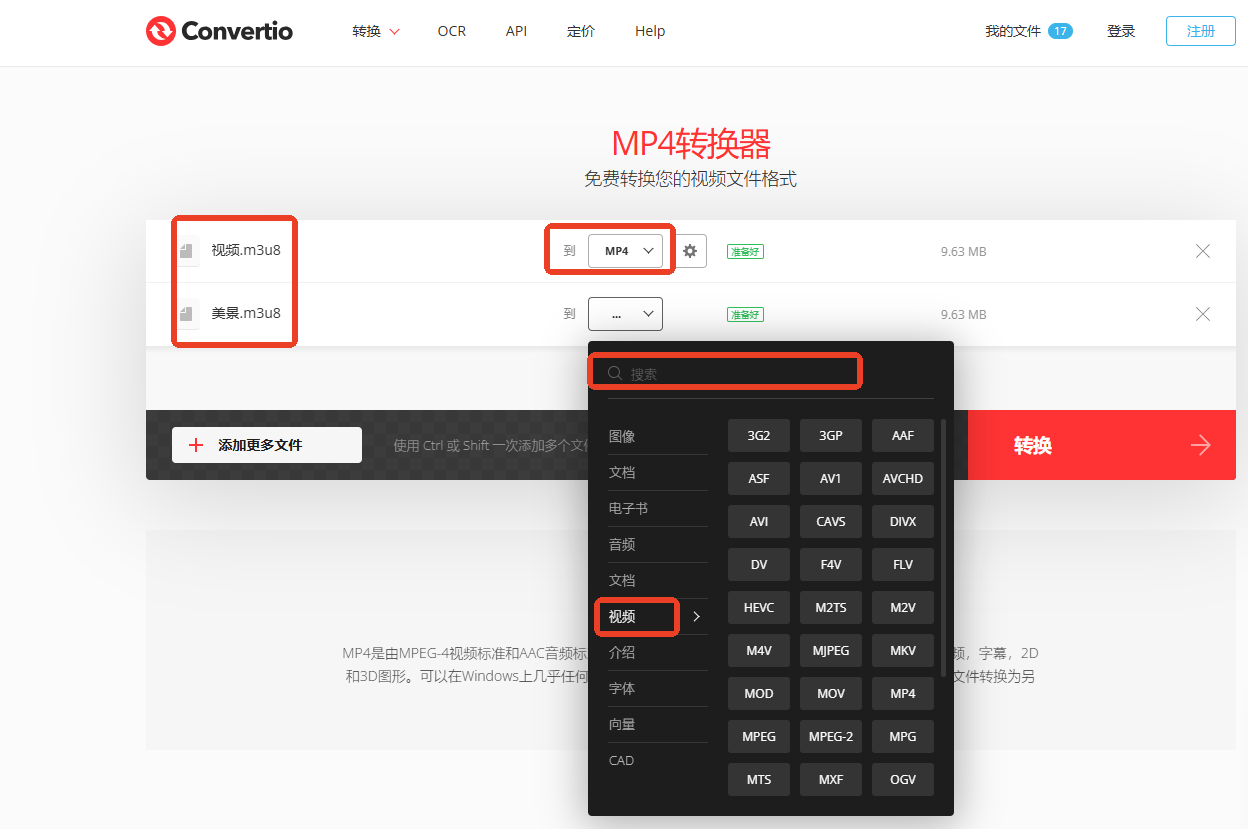The width and height of the screenshot is (1248, 829).
Task: Click the plus icon on 添加更多文件
Action: tap(196, 444)
